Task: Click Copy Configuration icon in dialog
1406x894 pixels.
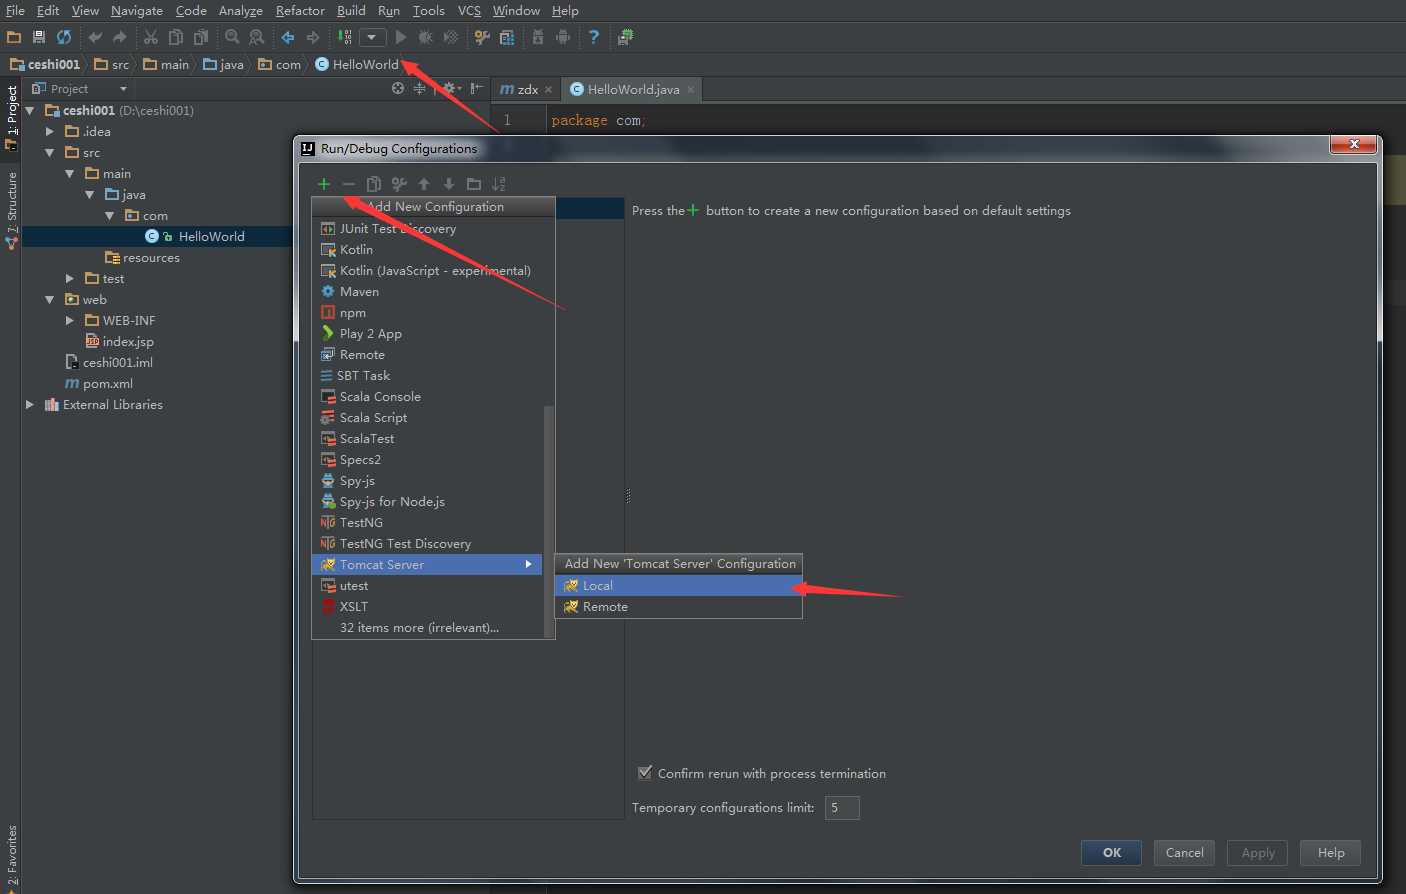Action: coord(374,184)
